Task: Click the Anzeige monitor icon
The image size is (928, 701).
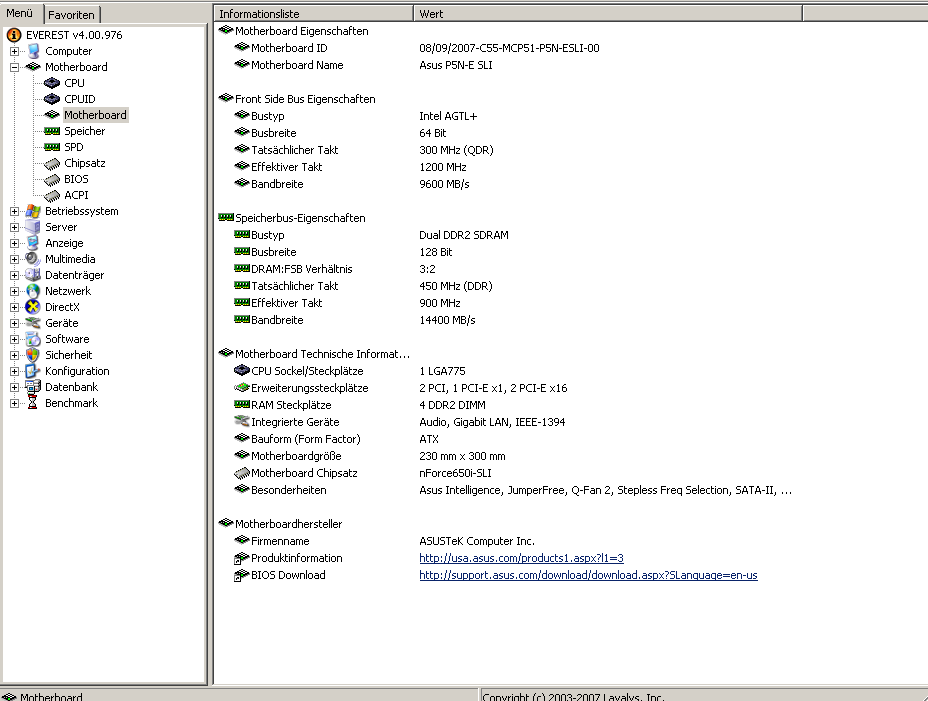Action: click(x=33, y=243)
